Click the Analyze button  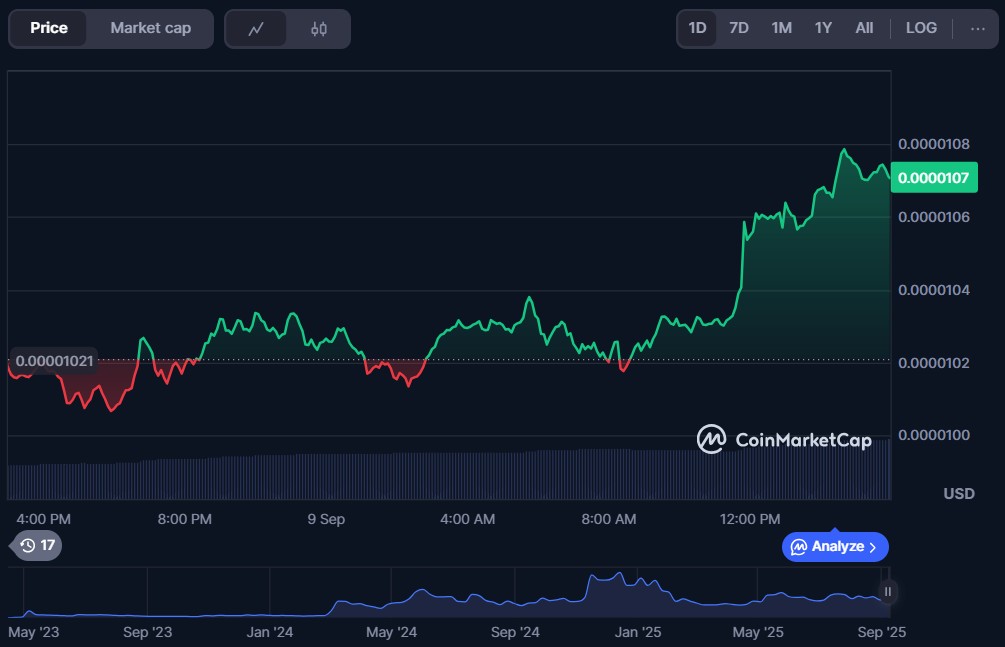(834, 547)
